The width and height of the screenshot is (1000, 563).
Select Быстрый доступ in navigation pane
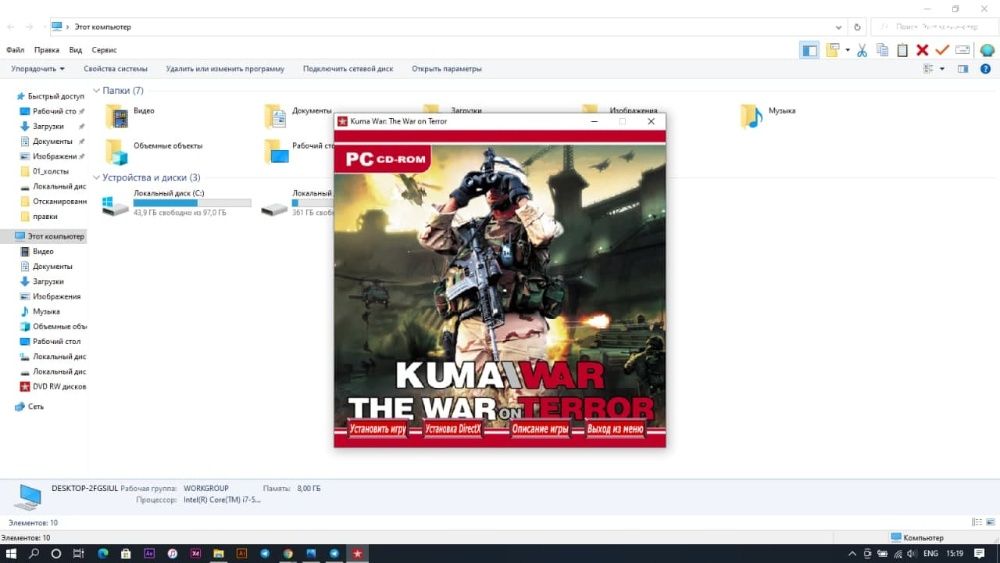[x=50, y=96]
